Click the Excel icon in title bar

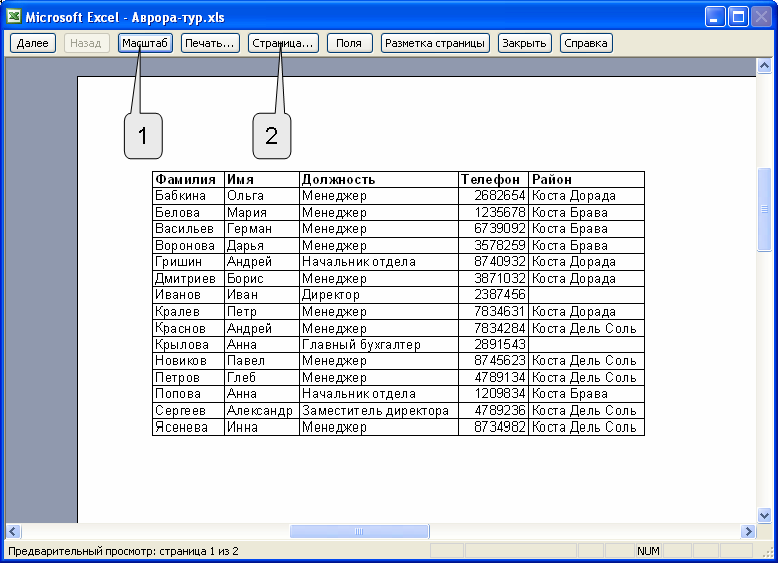[x=14, y=16]
